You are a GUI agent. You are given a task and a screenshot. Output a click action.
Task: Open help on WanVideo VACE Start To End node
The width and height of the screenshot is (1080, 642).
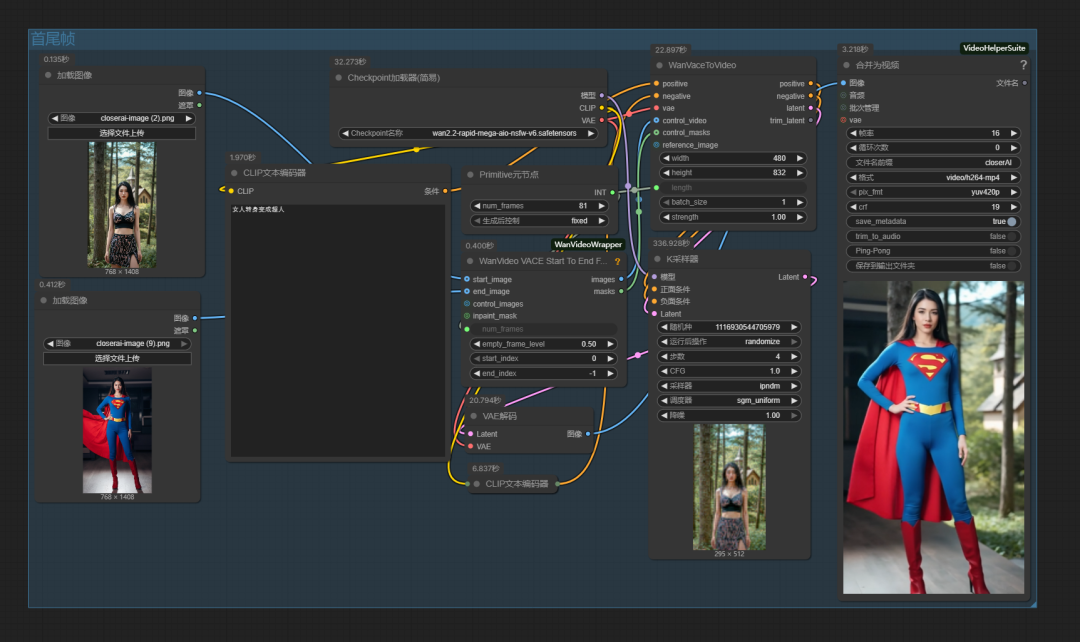point(617,261)
